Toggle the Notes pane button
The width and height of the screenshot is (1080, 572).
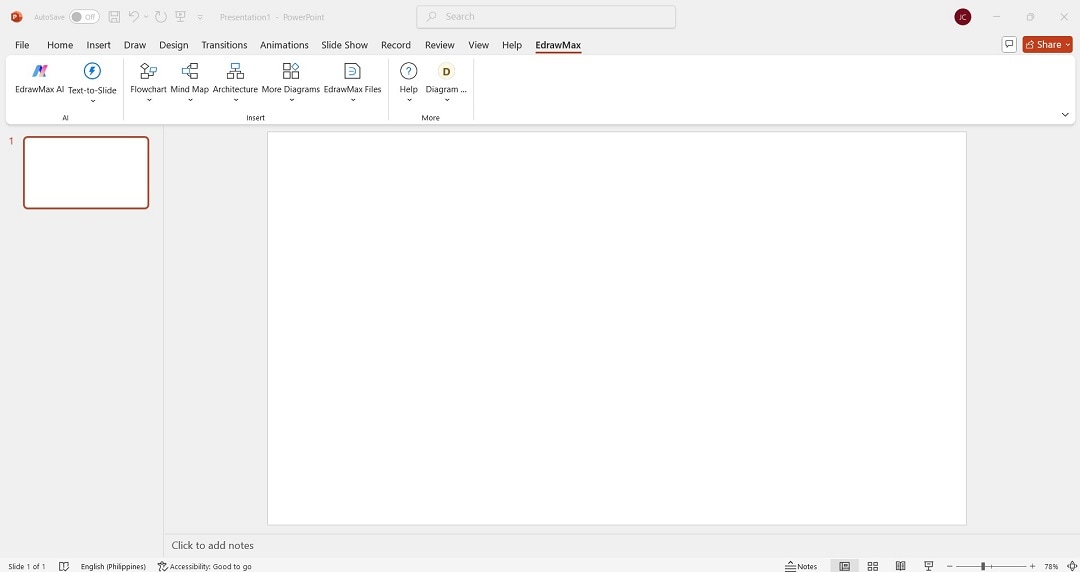(801, 566)
